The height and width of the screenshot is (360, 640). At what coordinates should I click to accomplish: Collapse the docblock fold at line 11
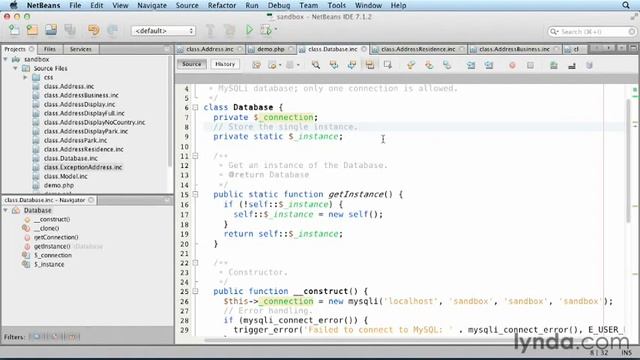click(196, 156)
